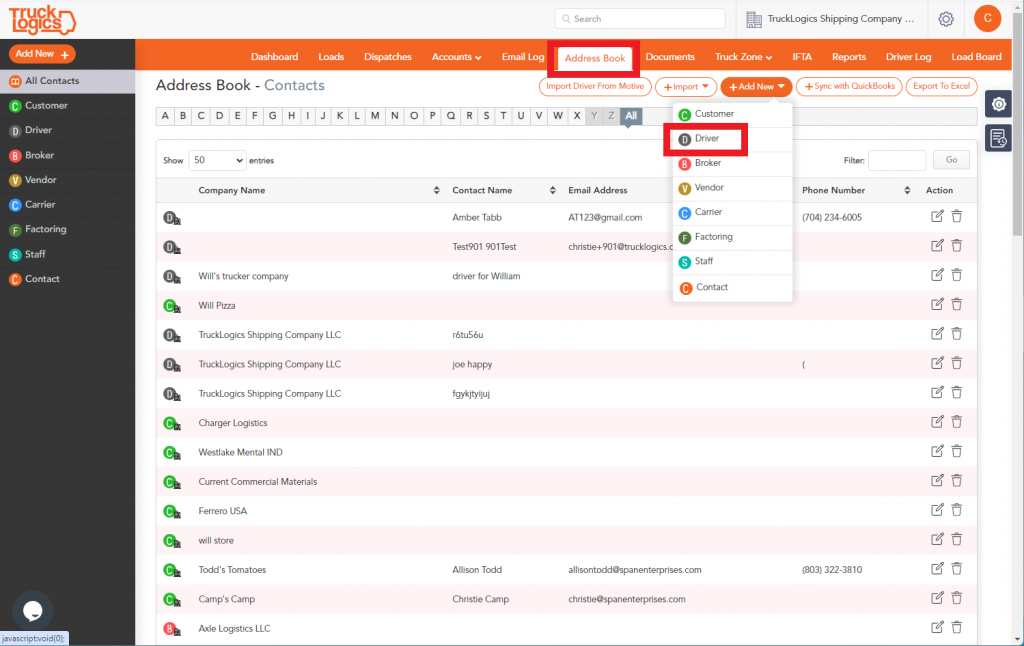
Task: Click the customer type icon for Will Pizza
Action: 172,306
